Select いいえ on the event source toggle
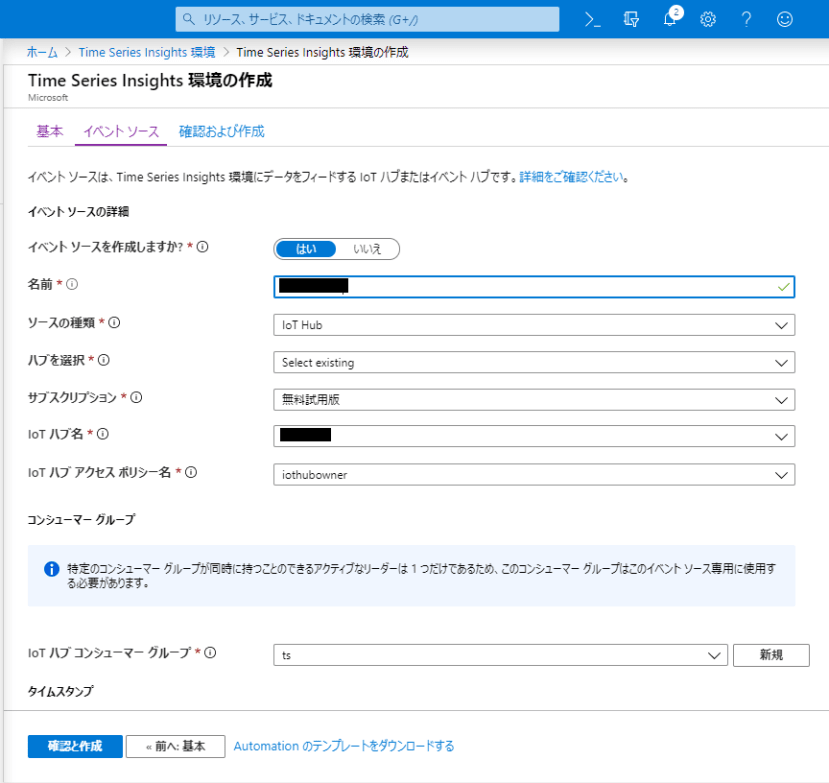Image resolution: width=829 pixels, height=783 pixels. [x=367, y=249]
